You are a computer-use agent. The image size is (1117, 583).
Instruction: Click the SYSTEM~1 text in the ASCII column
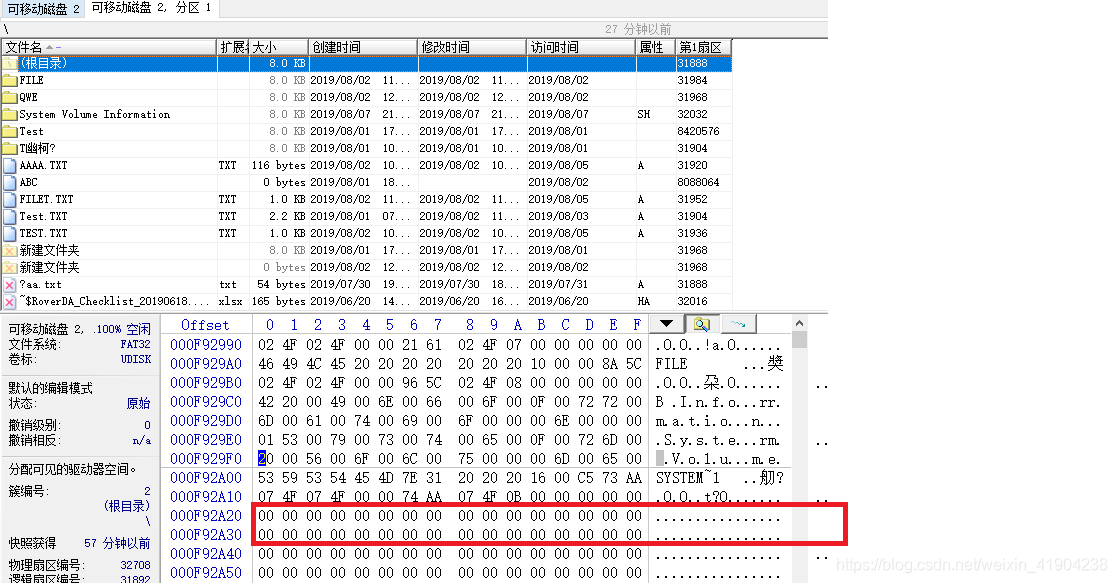(688, 478)
